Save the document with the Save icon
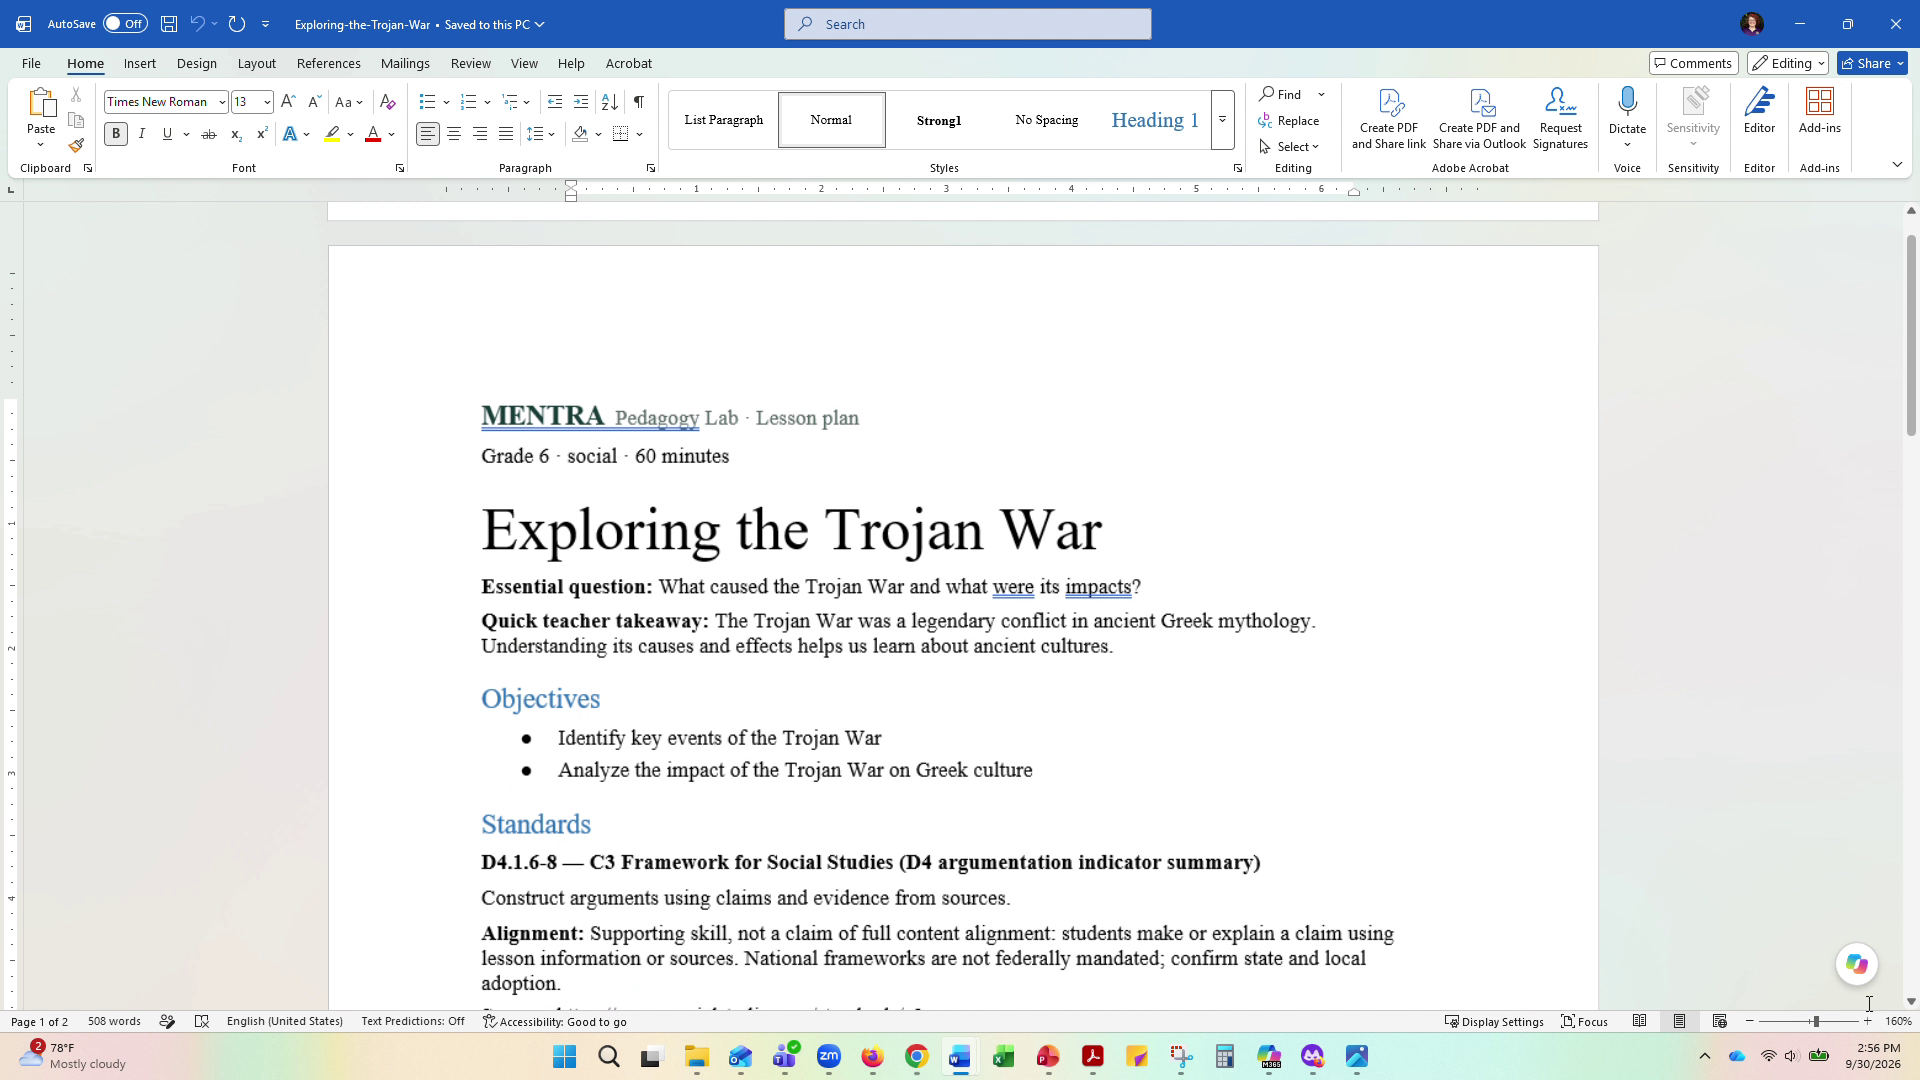 (169, 24)
